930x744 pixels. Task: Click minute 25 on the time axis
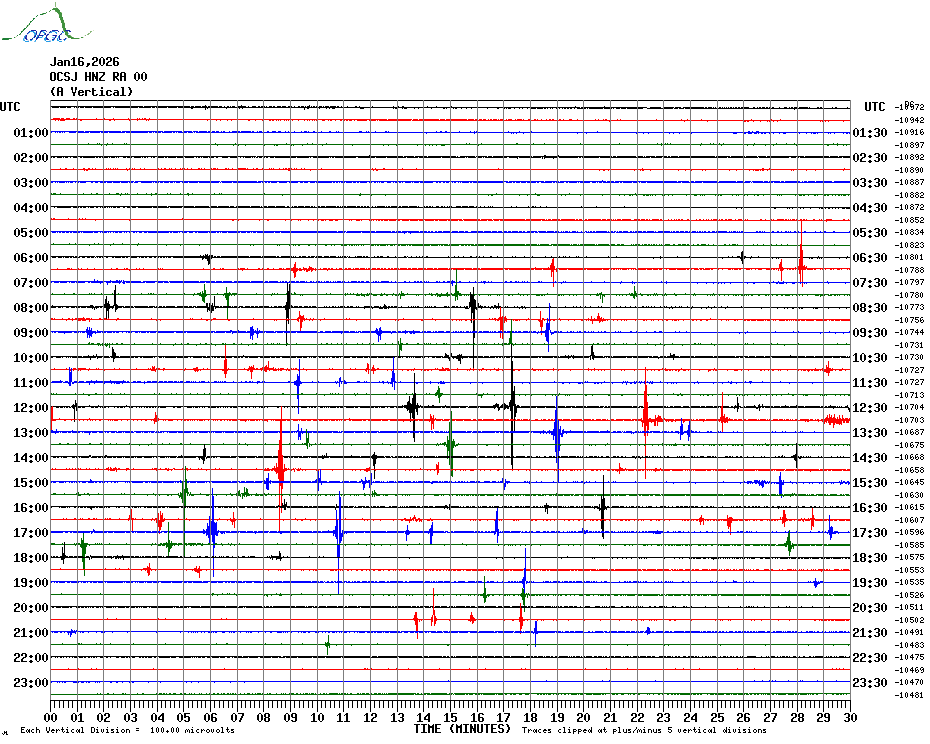pyautogui.click(x=717, y=718)
